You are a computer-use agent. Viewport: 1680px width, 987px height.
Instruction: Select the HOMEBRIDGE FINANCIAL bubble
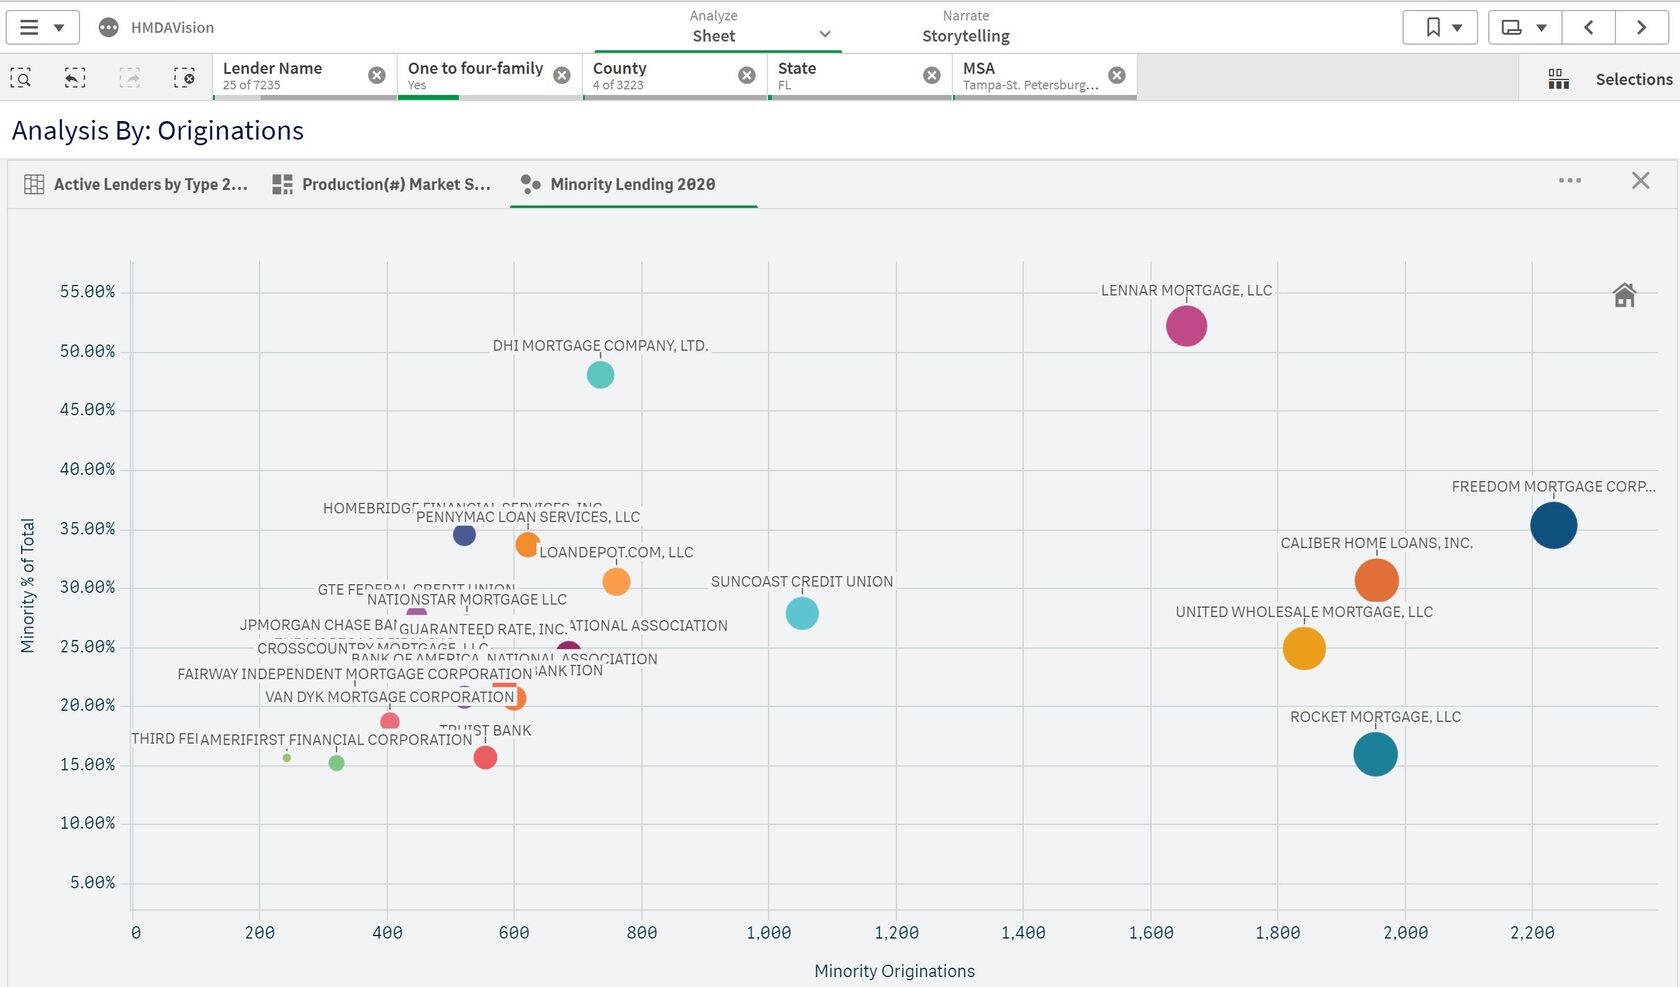[x=464, y=535]
